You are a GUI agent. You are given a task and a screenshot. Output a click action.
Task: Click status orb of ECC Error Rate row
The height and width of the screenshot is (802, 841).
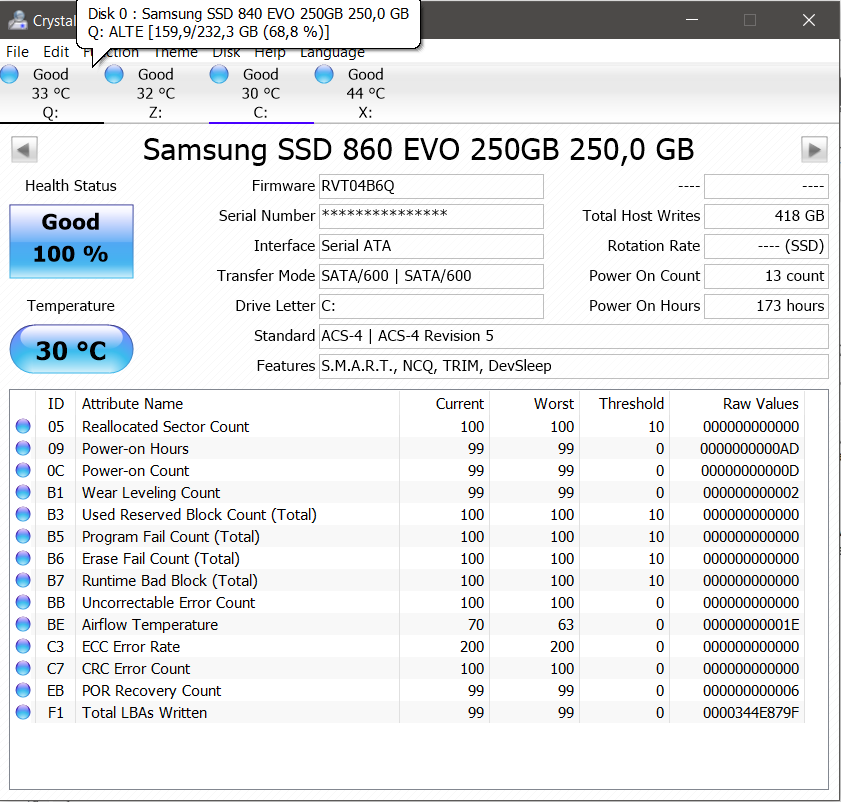pos(23,646)
